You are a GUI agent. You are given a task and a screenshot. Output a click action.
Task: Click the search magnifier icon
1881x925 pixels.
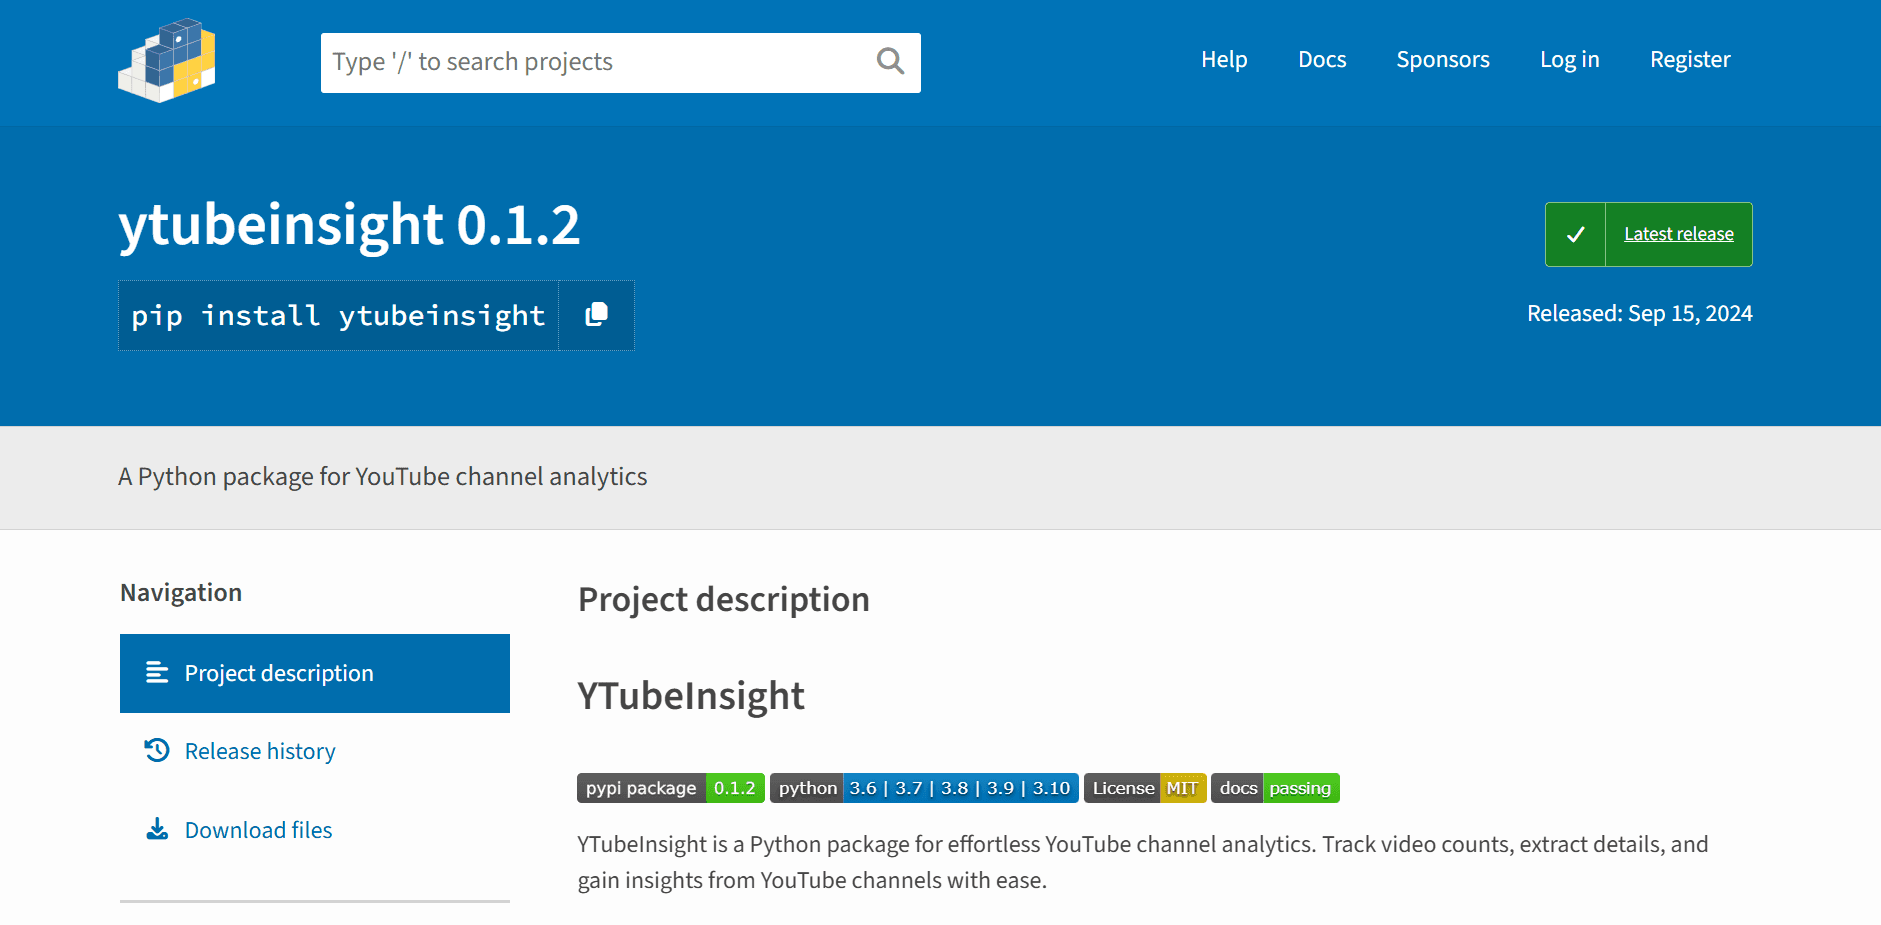(x=890, y=62)
